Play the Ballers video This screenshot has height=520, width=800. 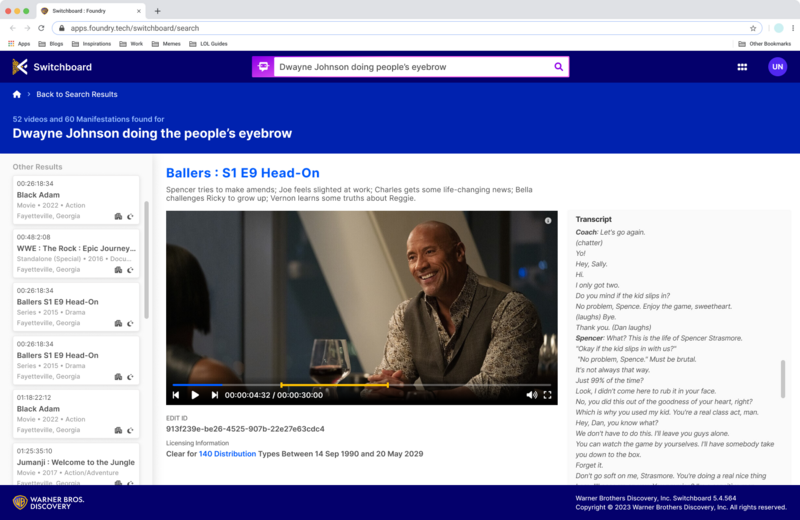pos(195,395)
